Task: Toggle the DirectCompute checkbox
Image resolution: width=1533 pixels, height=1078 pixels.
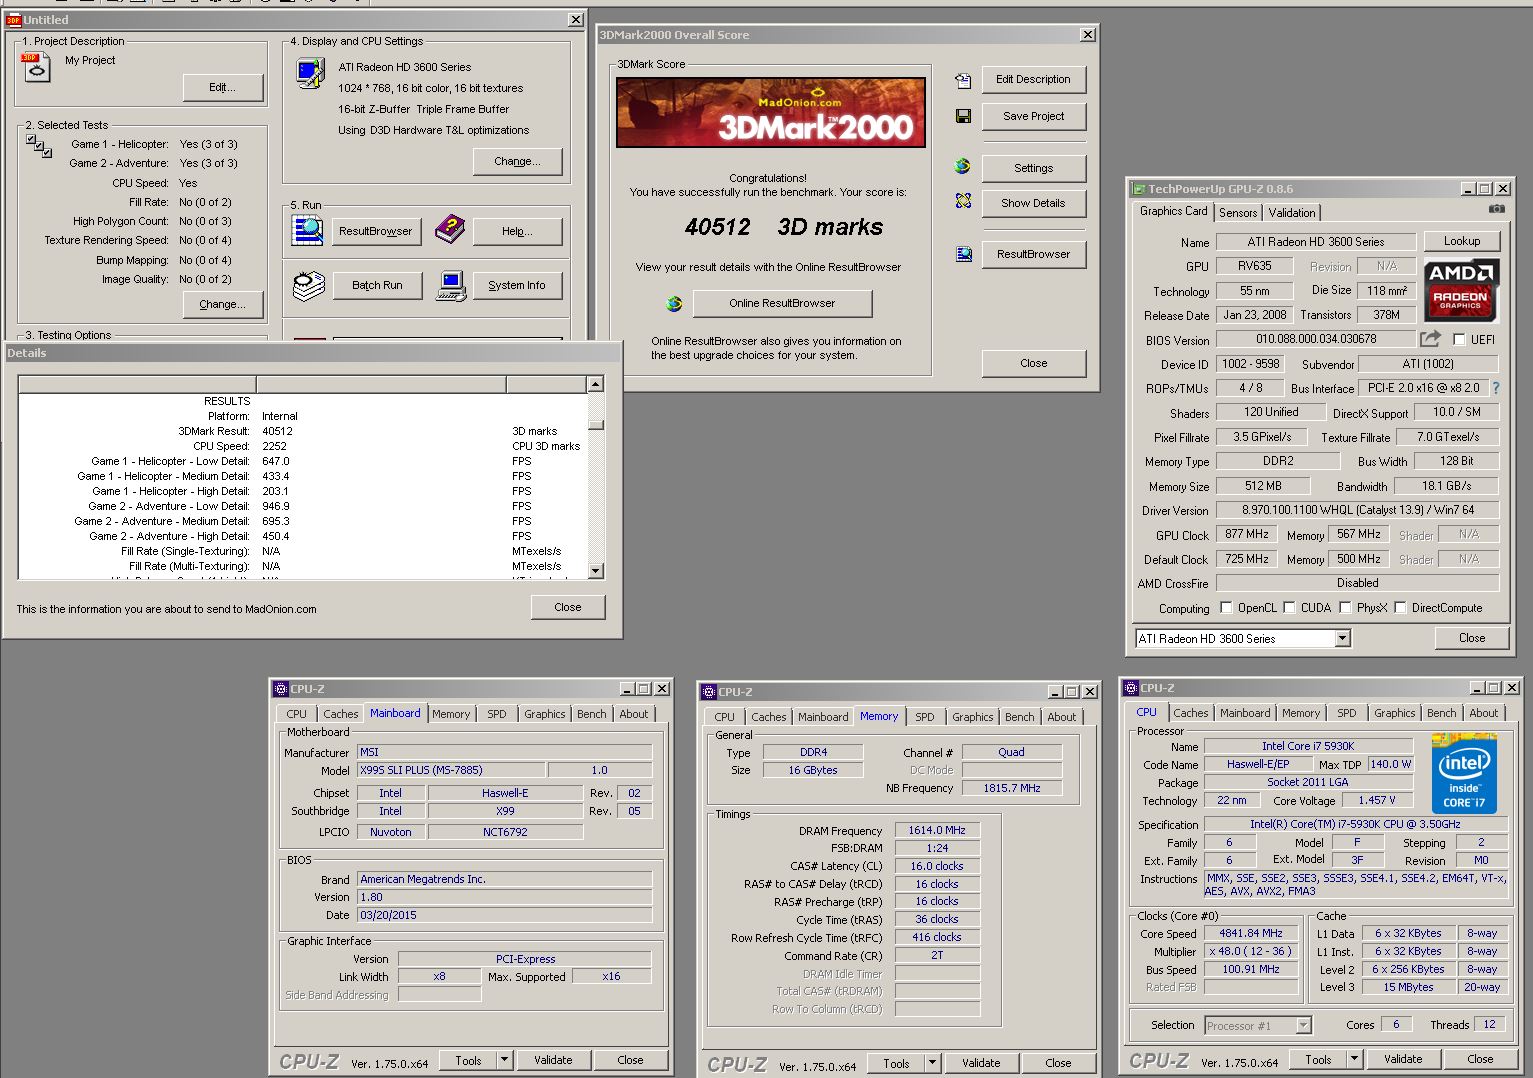Action: click(1401, 608)
